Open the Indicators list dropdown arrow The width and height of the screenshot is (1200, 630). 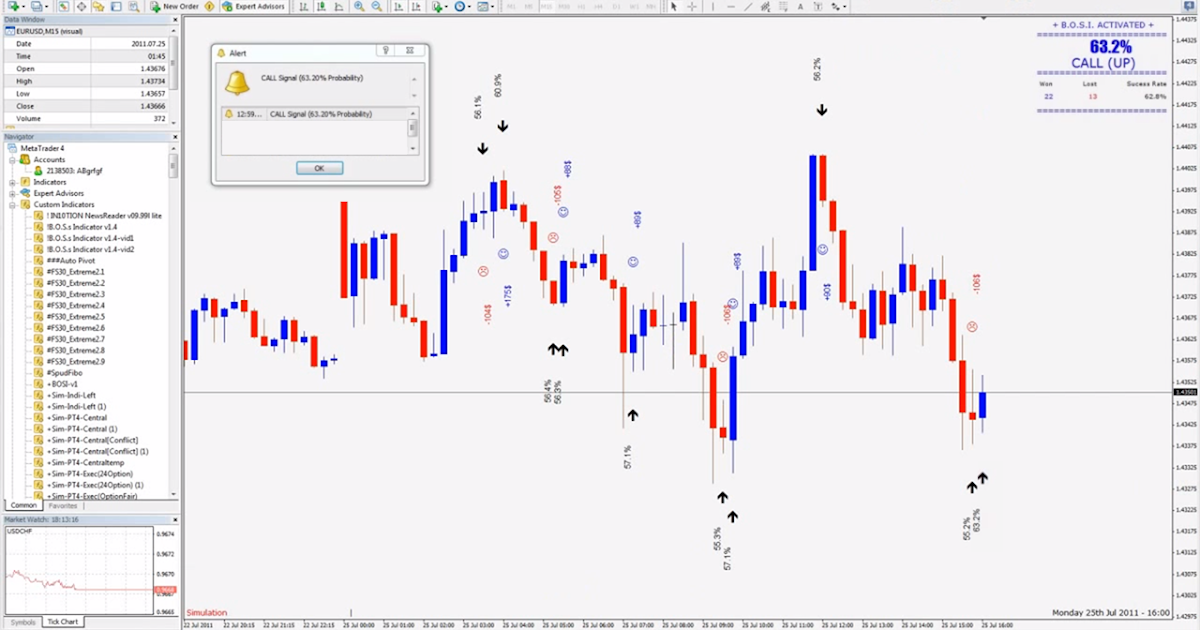click(448, 6)
